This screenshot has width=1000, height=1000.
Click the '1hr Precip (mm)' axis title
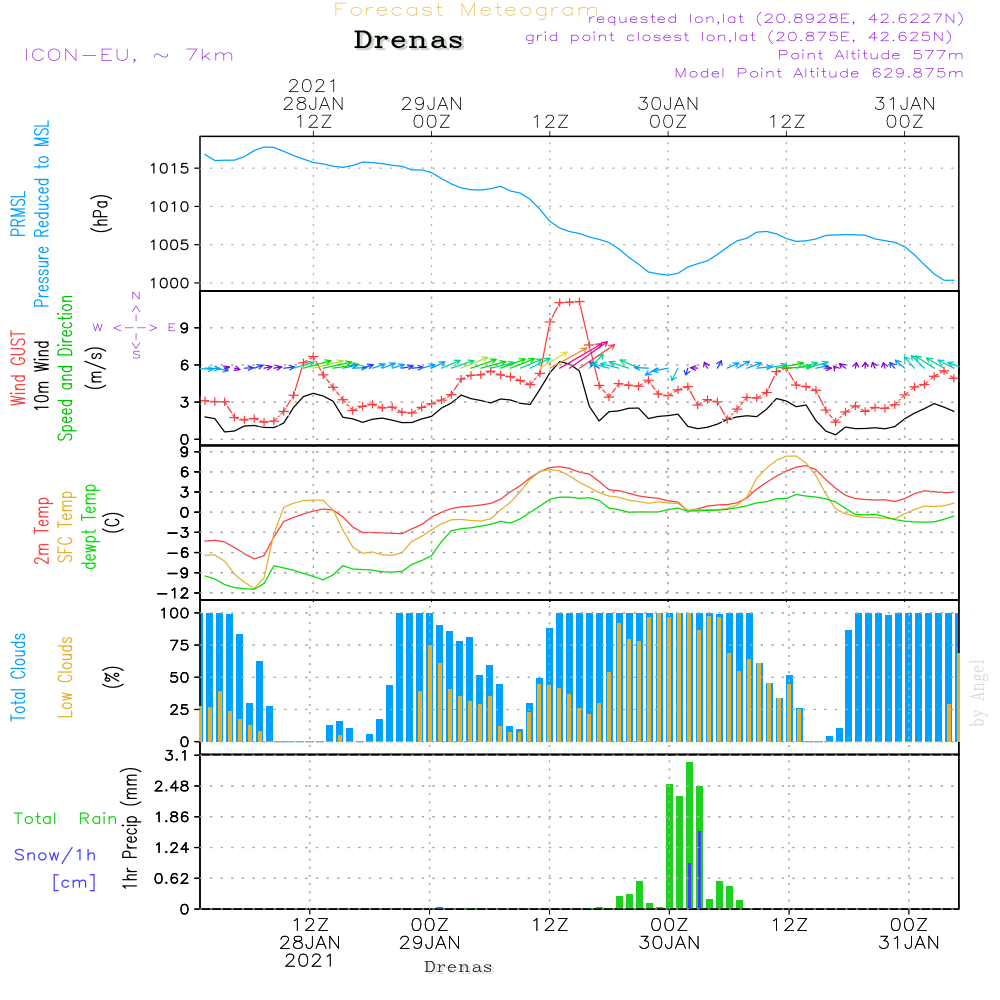click(131, 828)
